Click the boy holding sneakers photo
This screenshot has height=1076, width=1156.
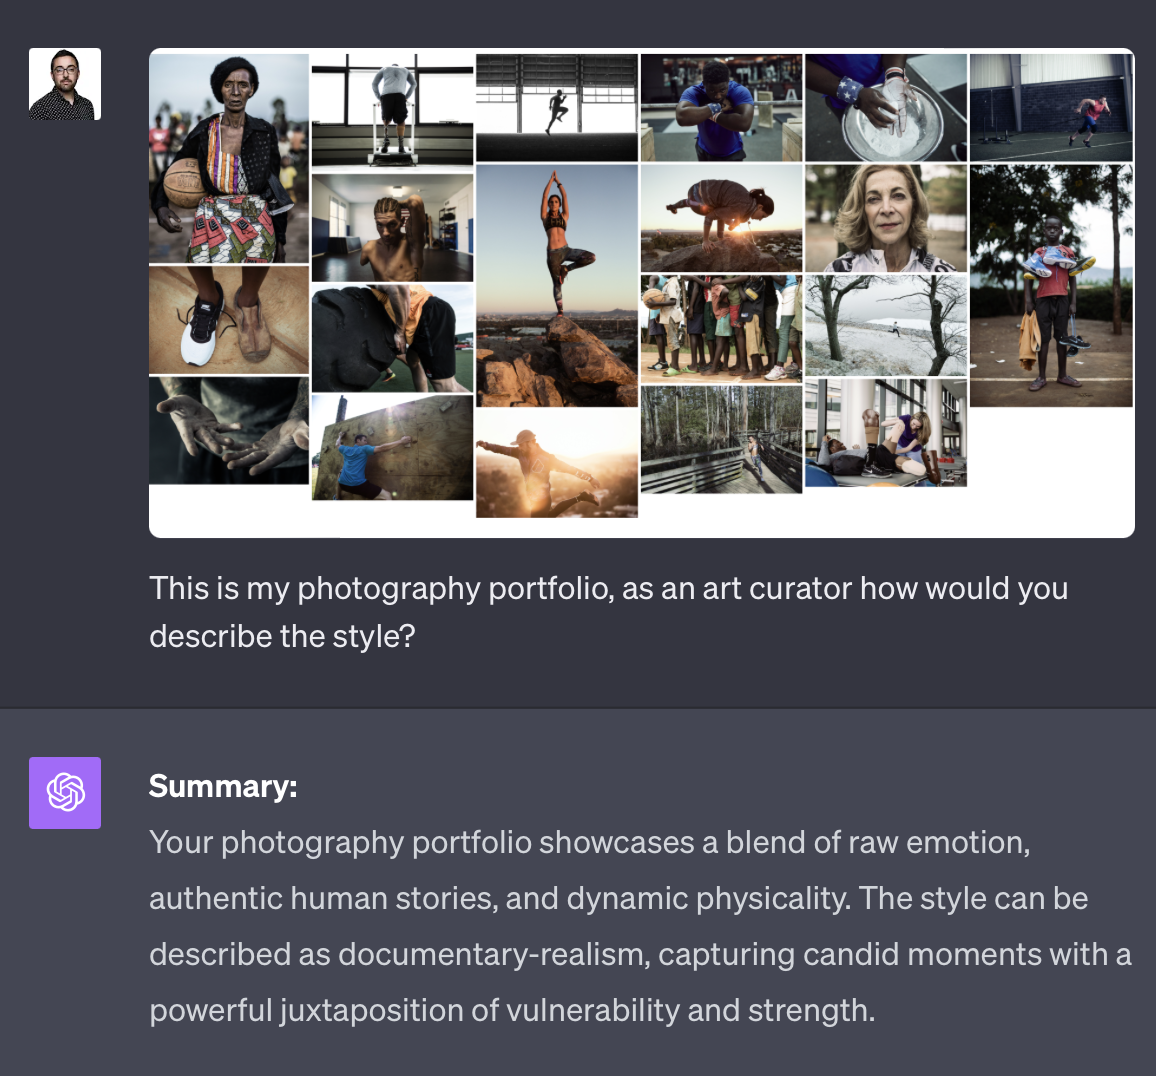tap(1051, 286)
